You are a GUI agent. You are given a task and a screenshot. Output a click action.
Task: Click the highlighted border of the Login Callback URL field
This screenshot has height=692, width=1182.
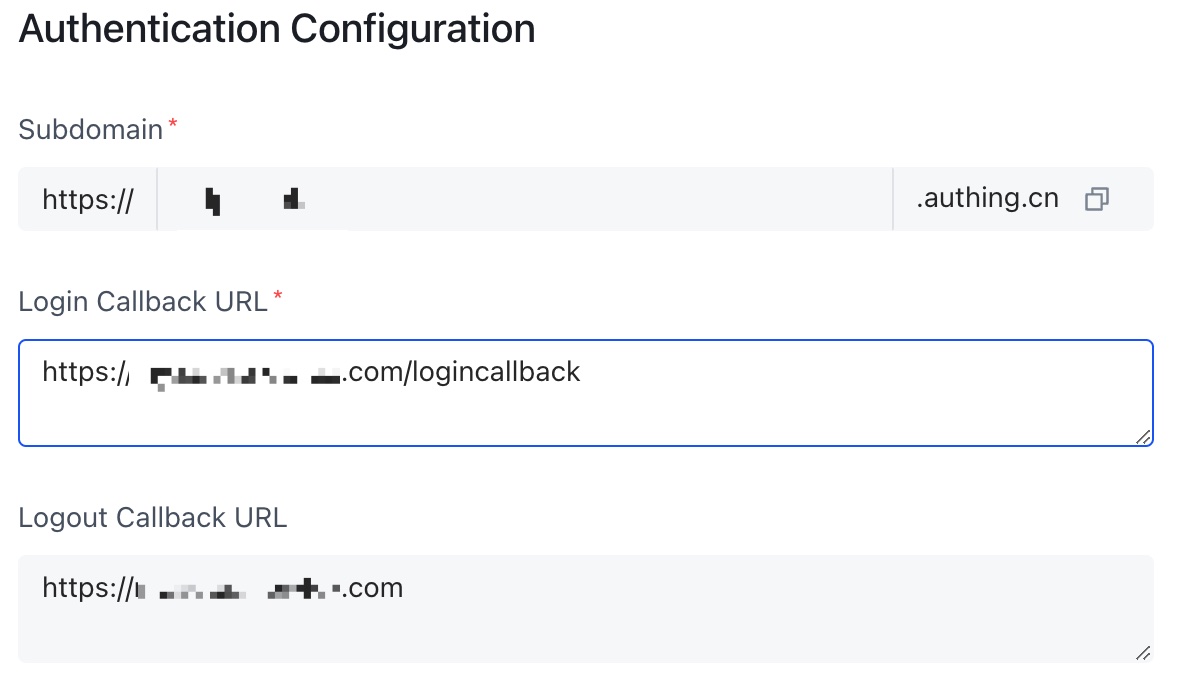coord(587,340)
